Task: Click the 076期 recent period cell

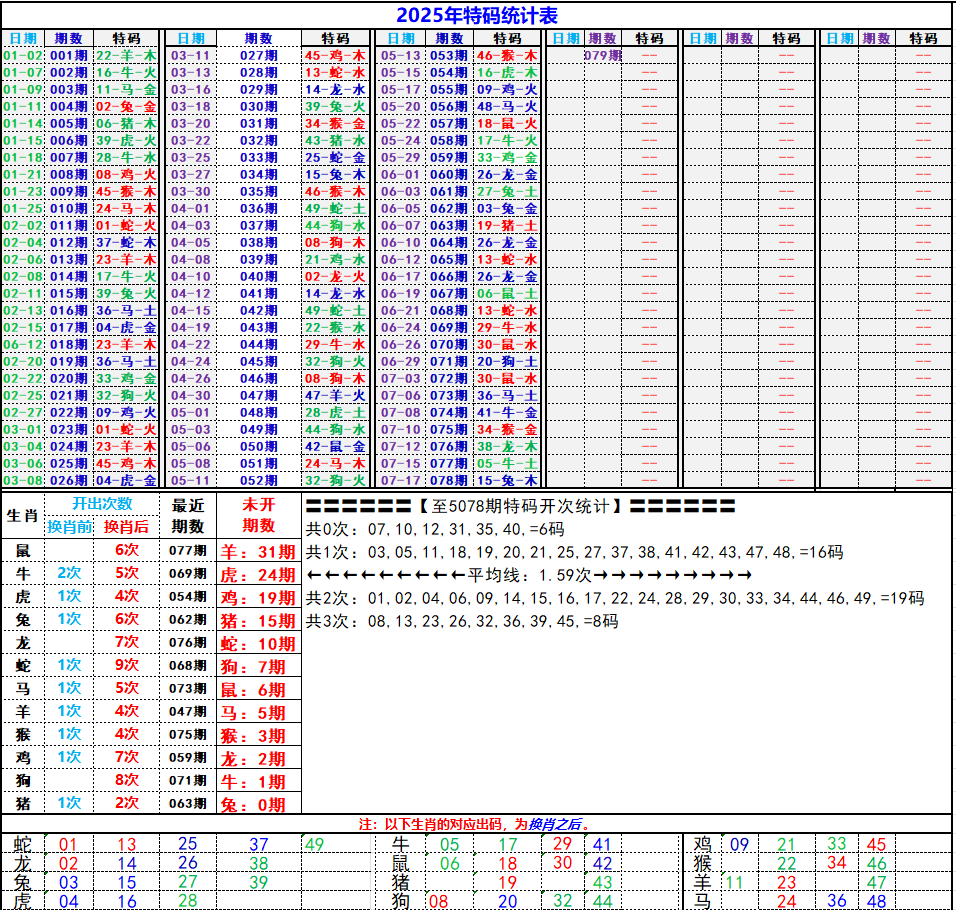Action: (x=187, y=642)
